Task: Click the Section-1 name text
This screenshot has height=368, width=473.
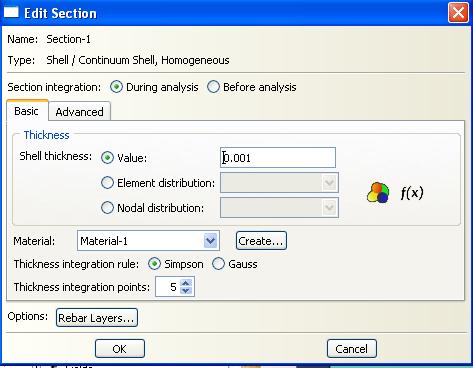Action: pos(68,39)
